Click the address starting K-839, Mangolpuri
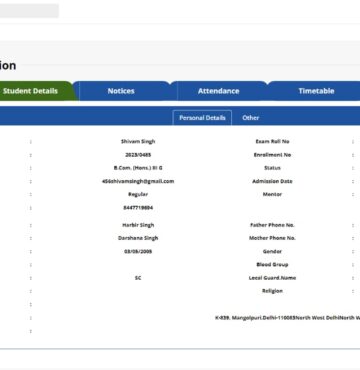This screenshot has width=360, height=370. click(x=288, y=318)
